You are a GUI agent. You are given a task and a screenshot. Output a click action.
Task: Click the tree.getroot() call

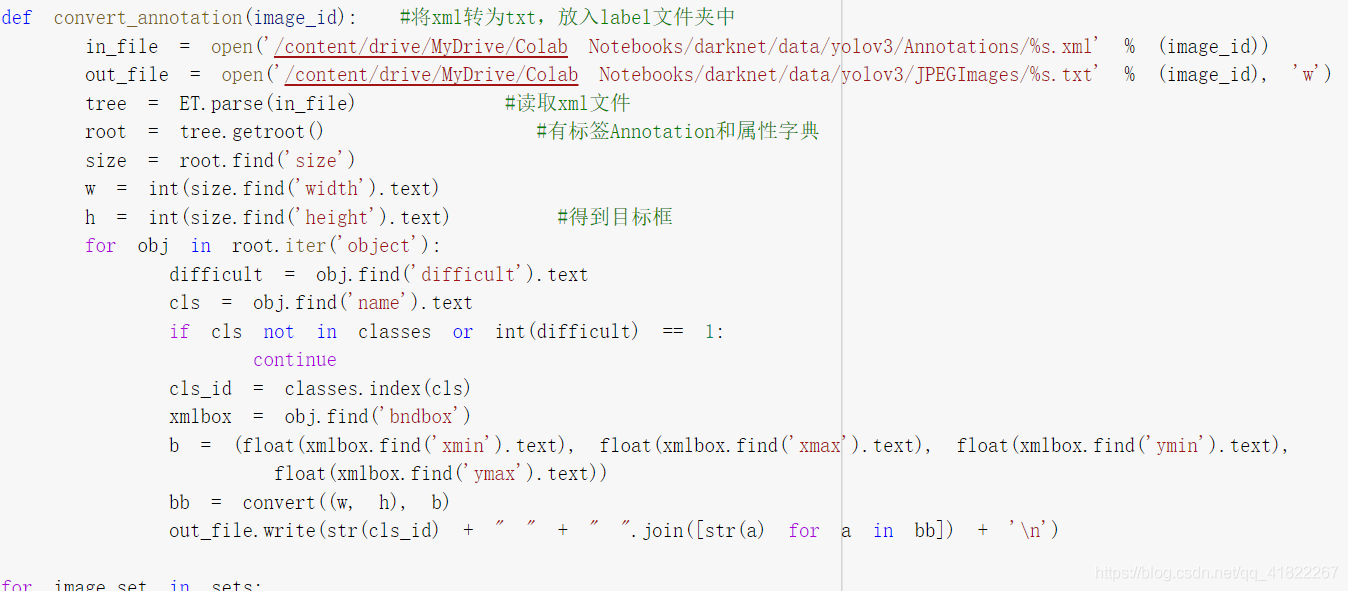point(252,131)
